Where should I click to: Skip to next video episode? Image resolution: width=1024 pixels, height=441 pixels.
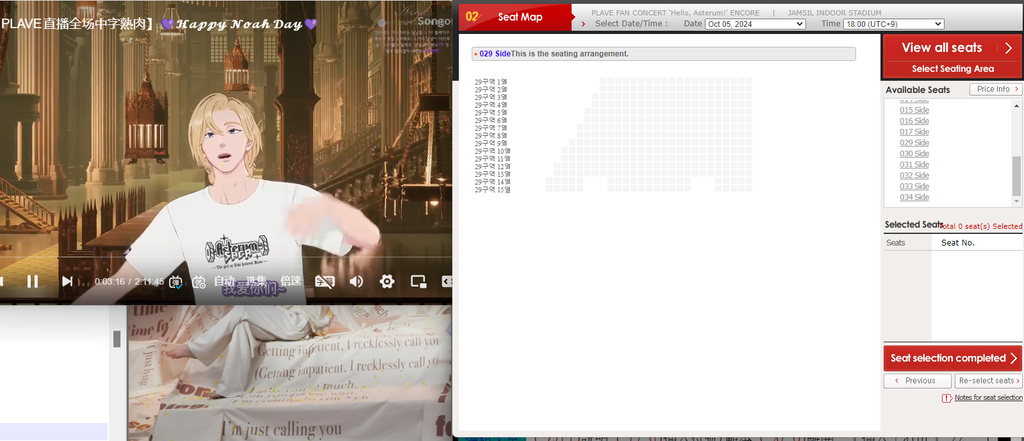[x=67, y=282]
